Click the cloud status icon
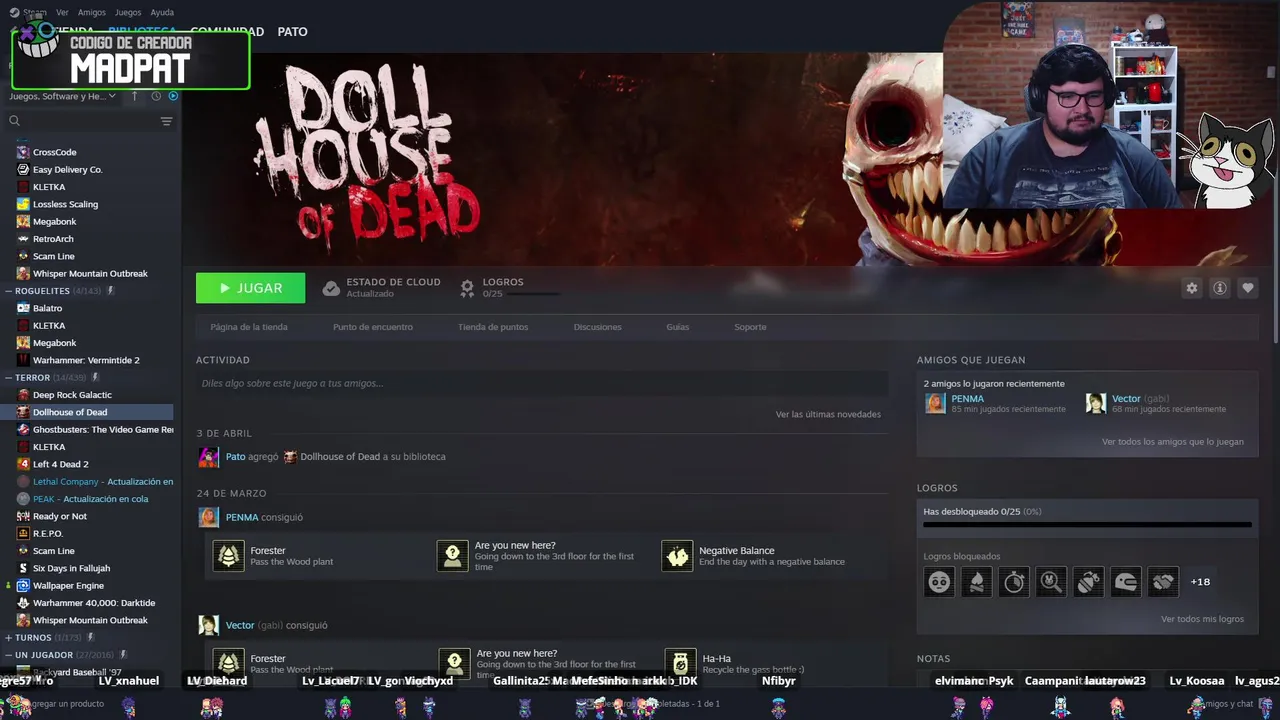The height and width of the screenshot is (720, 1280). (x=331, y=288)
